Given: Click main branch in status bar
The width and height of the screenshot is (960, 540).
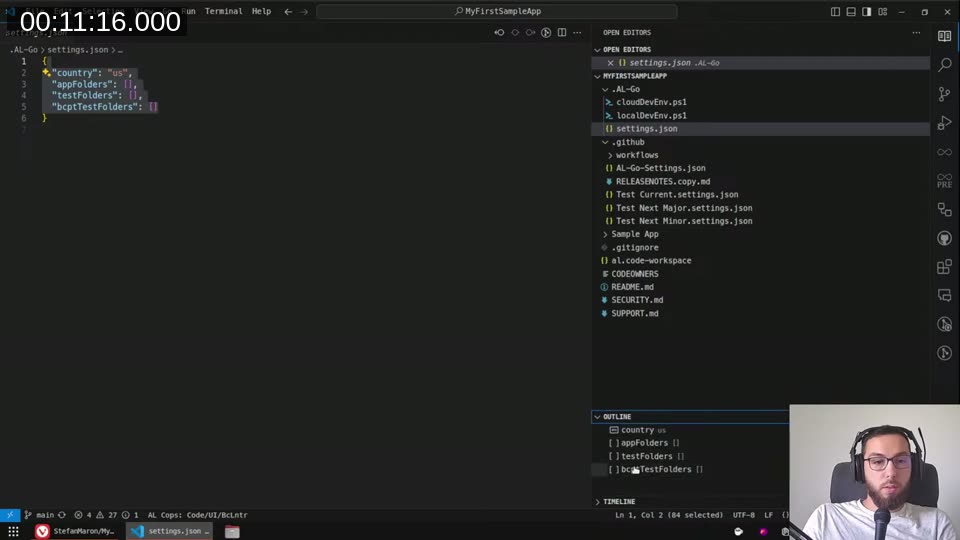Looking at the screenshot, I should [x=39, y=515].
